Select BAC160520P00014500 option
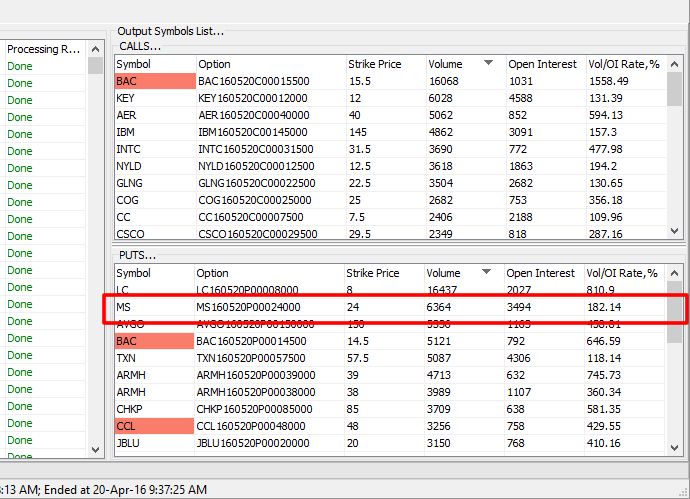This screenshot has width=690, height=499. (251, 341)
